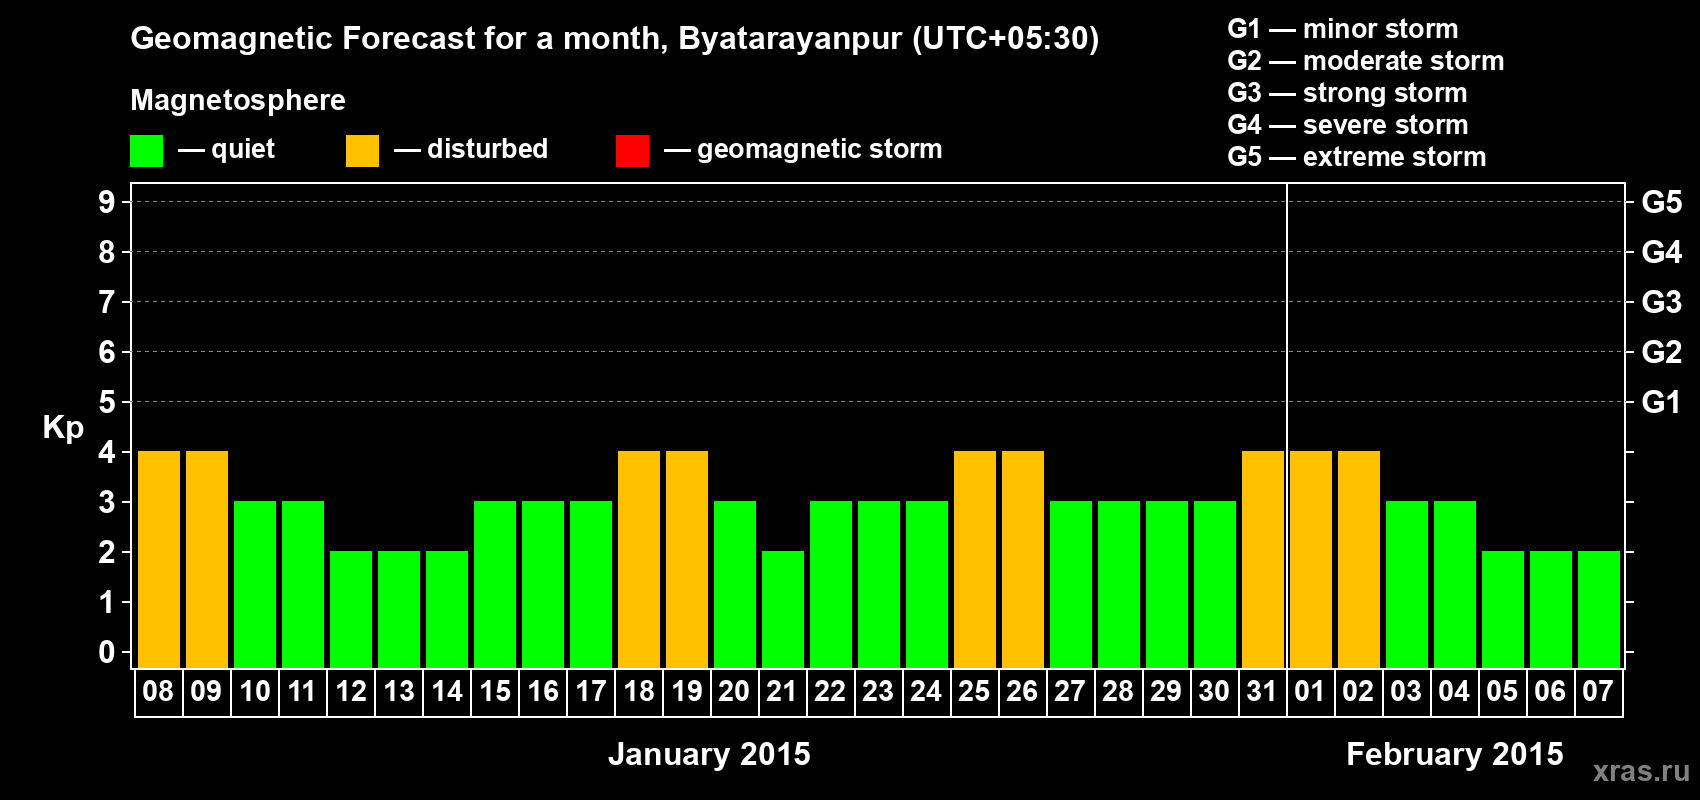
Task: Click the red geomagnetic storm legend swatch
Action: 632,151
